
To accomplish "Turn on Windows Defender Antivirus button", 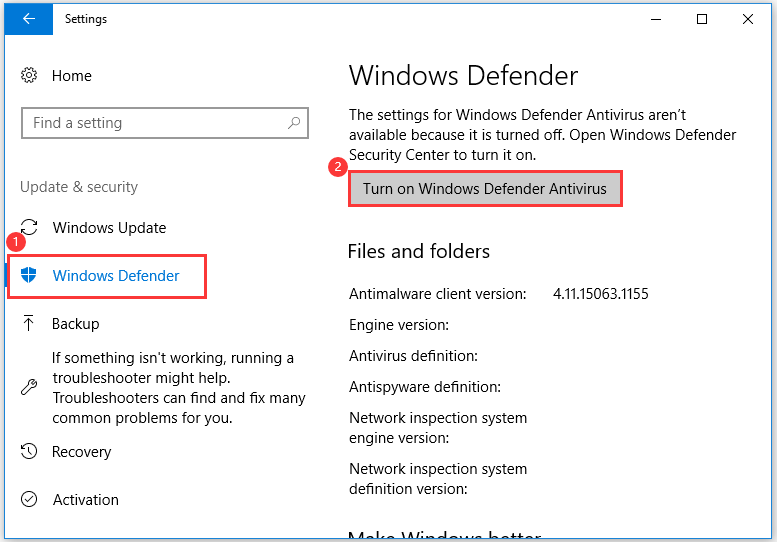I will 485,189.
